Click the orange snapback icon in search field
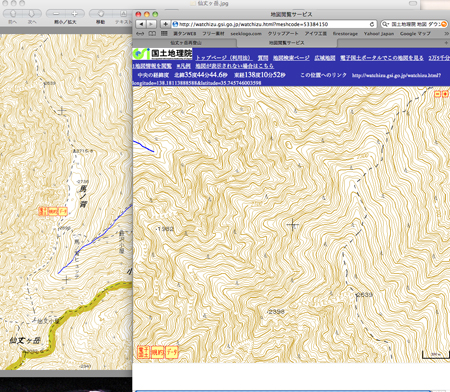This screenshot has height=392, width=450. pos(444,24)
